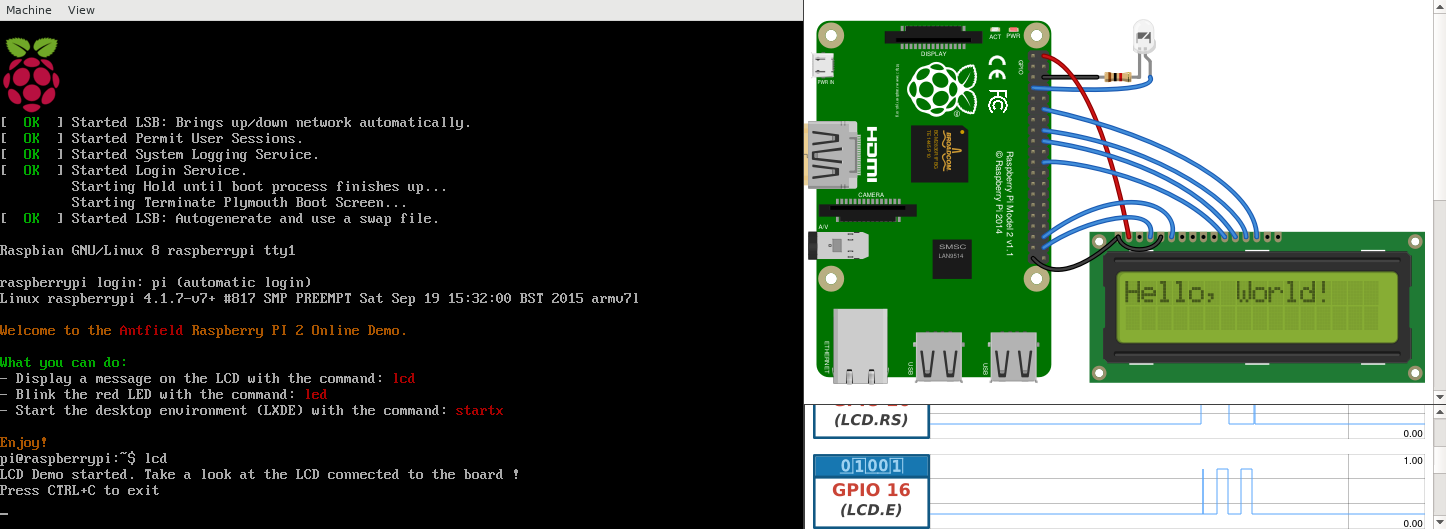Click the micro USB PWR IN port
This screenshot has height=529, width=1446.
pyautogui.click(x=825, y=66)
